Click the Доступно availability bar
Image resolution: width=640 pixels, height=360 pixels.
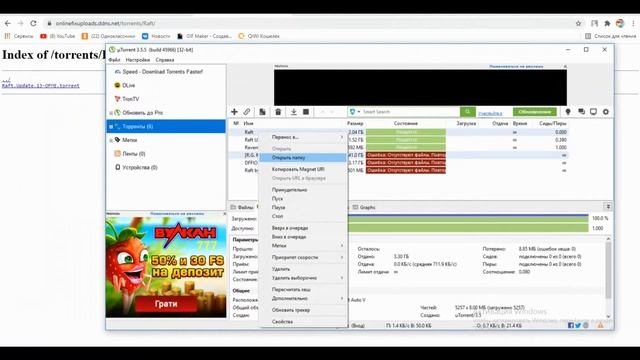(x=468, y=229)
